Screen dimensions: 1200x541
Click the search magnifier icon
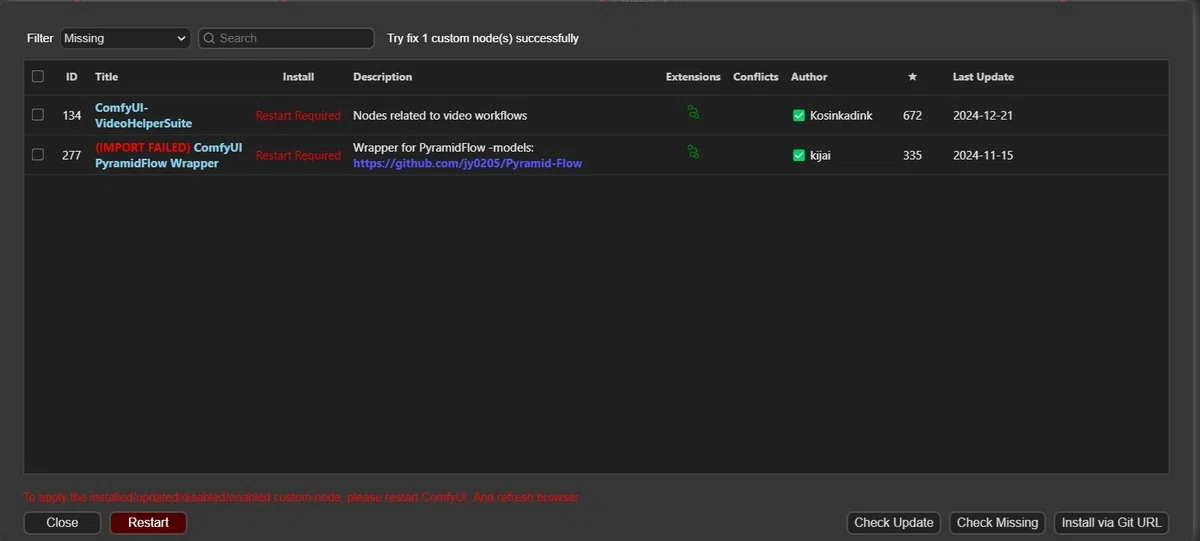coord(209,38)
